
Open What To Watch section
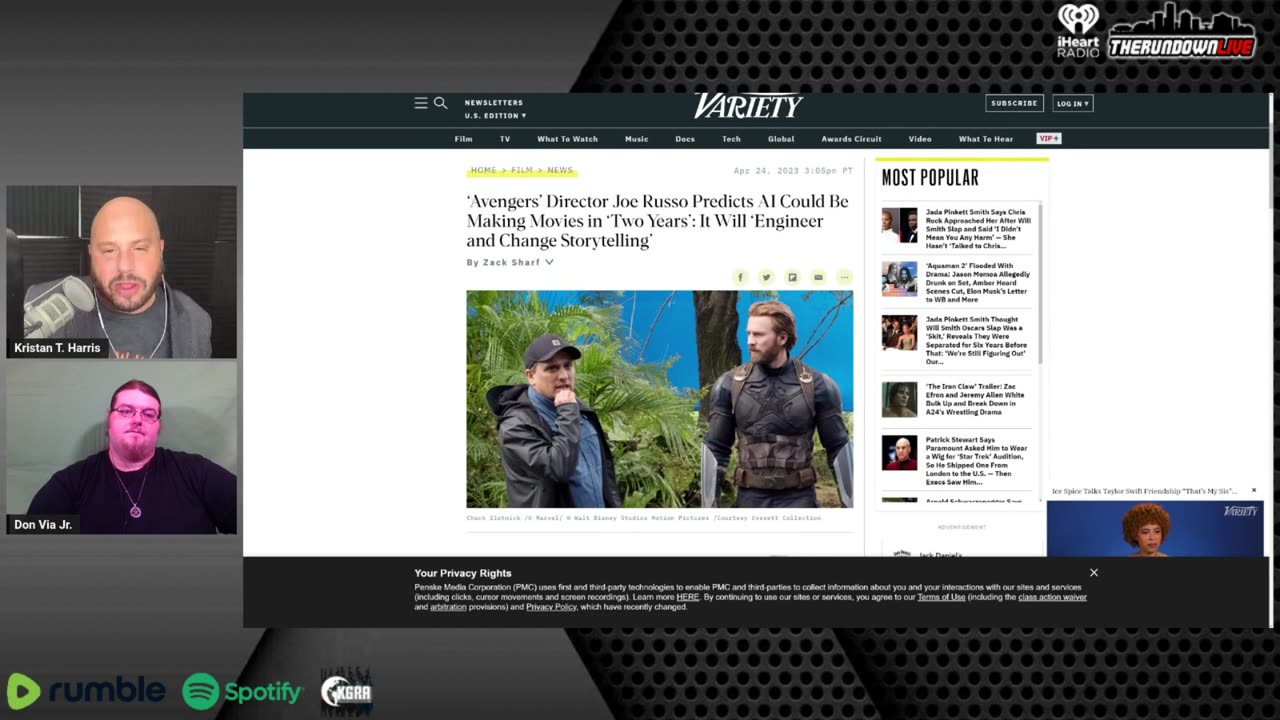click(567, 139)
